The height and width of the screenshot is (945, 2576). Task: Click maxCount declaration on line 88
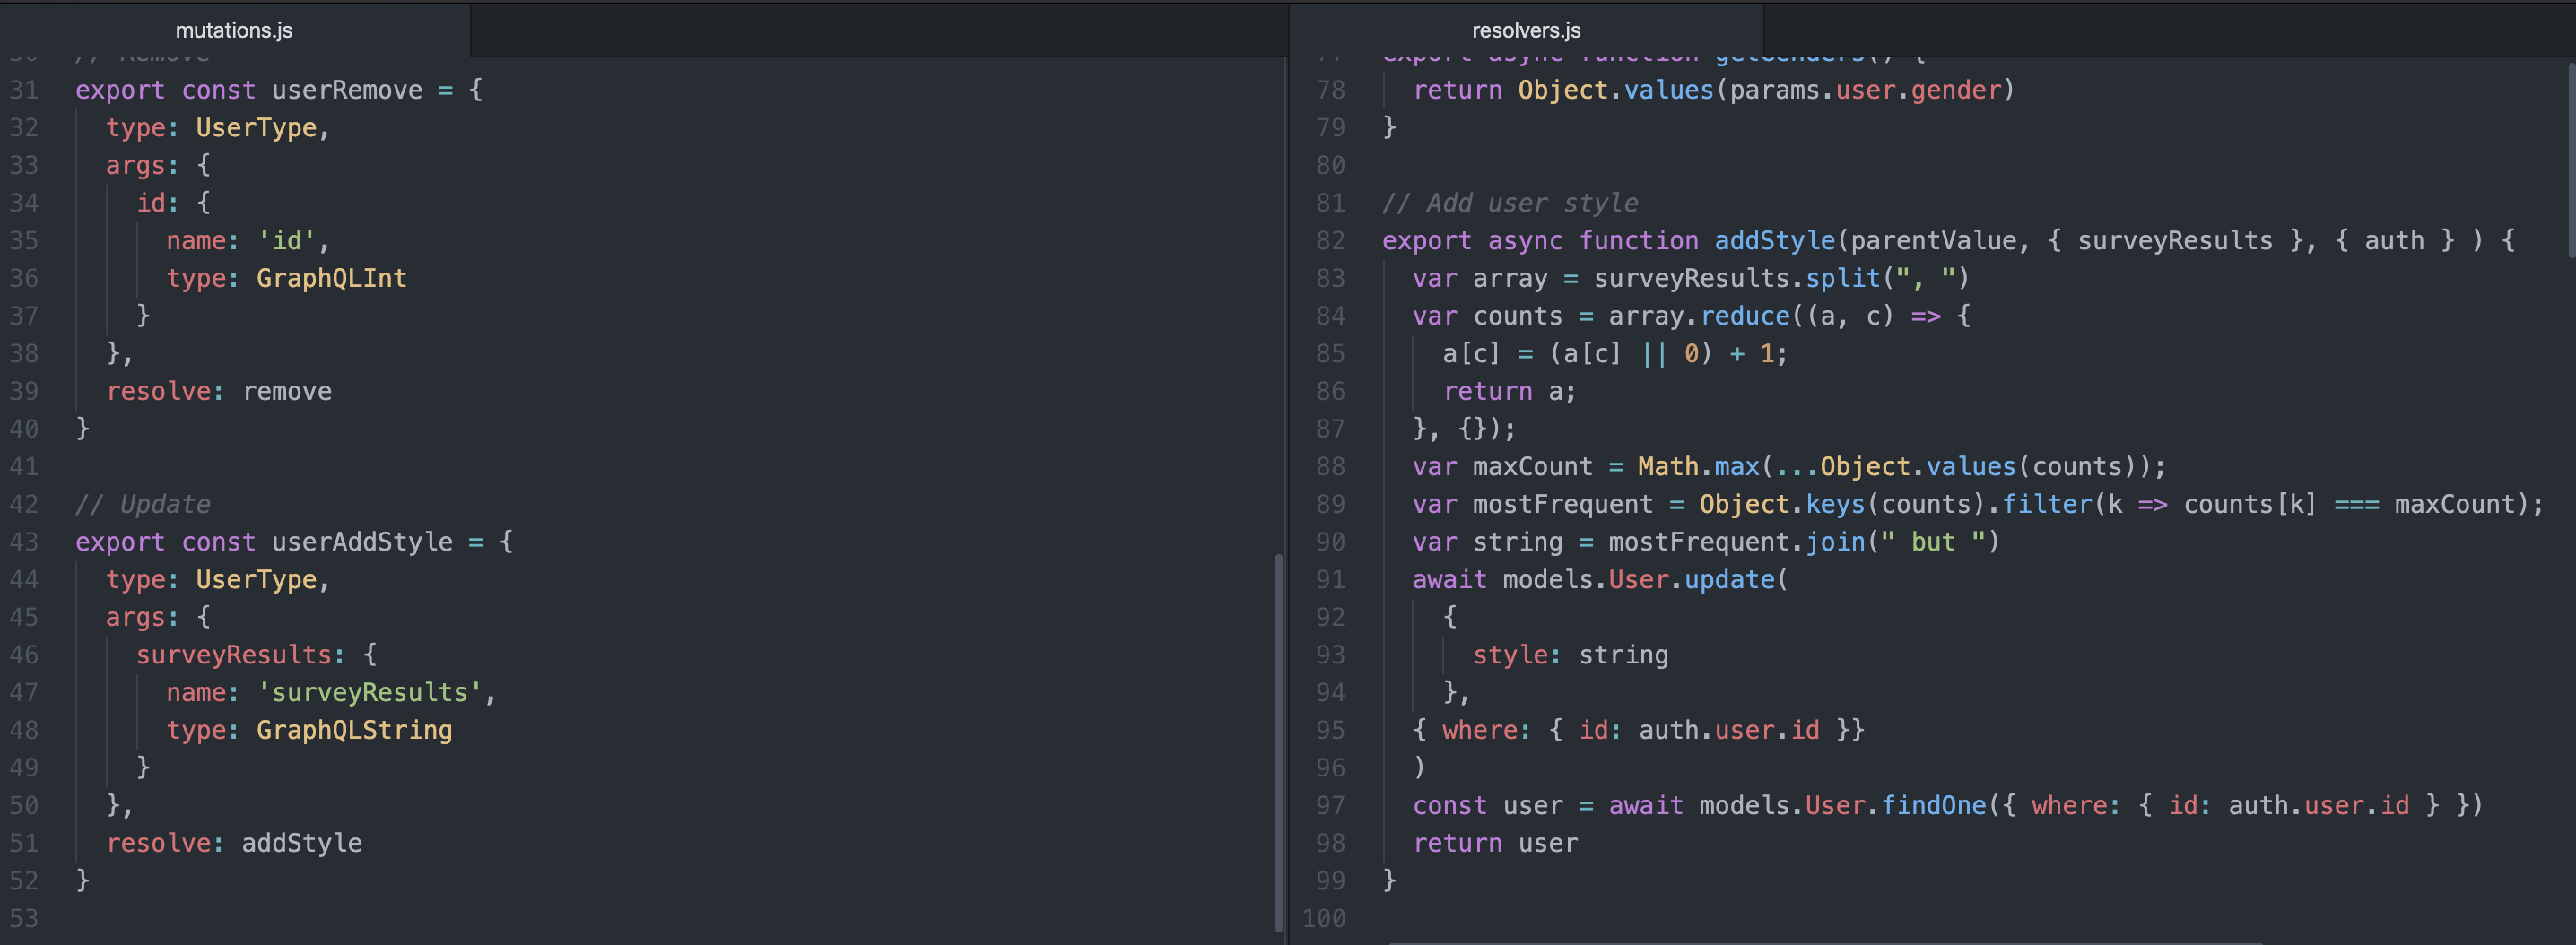click(1532, 467)
